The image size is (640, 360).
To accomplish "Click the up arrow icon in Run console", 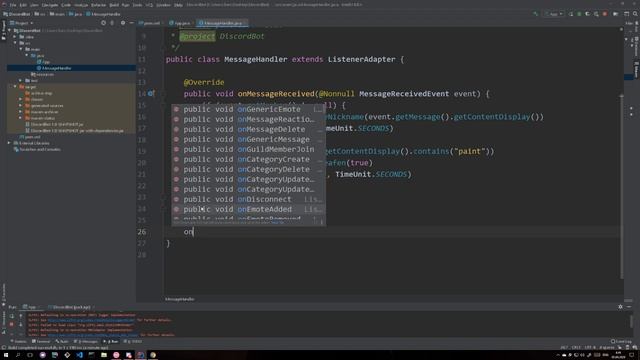I will [x=21, y=316].
